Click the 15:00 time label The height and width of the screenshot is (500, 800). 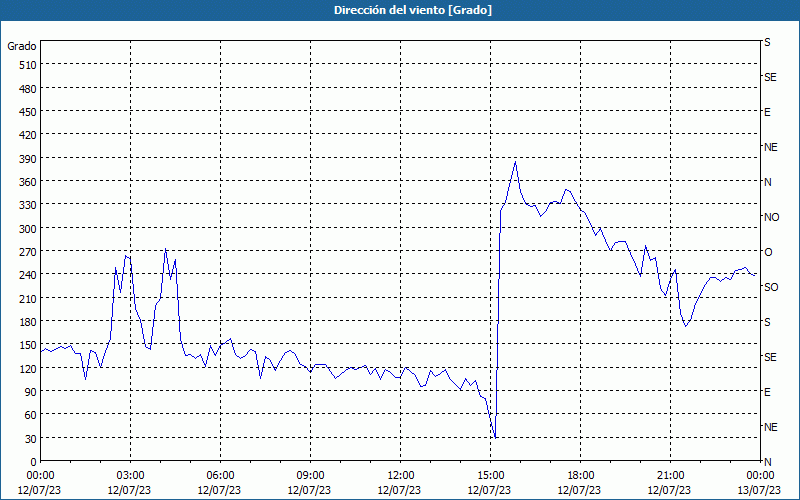(x=490, y=476)
